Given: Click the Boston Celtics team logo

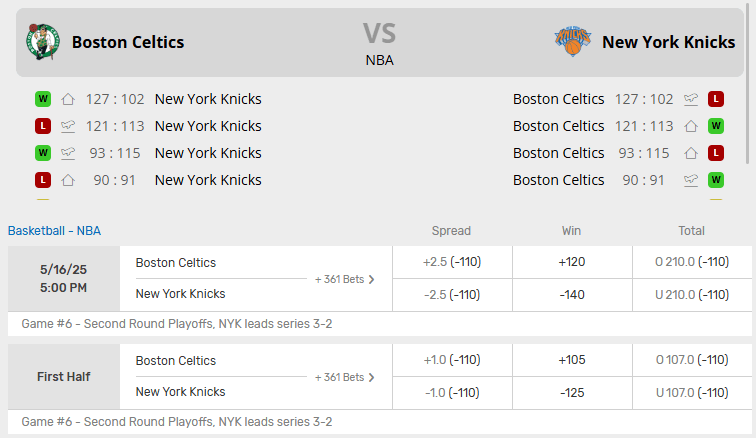Looking at the screenshot, I should coord(43,42).
